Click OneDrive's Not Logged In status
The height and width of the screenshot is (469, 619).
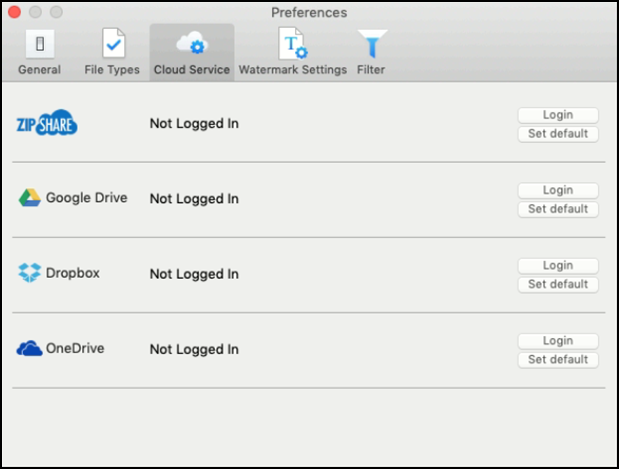[194, 350]
